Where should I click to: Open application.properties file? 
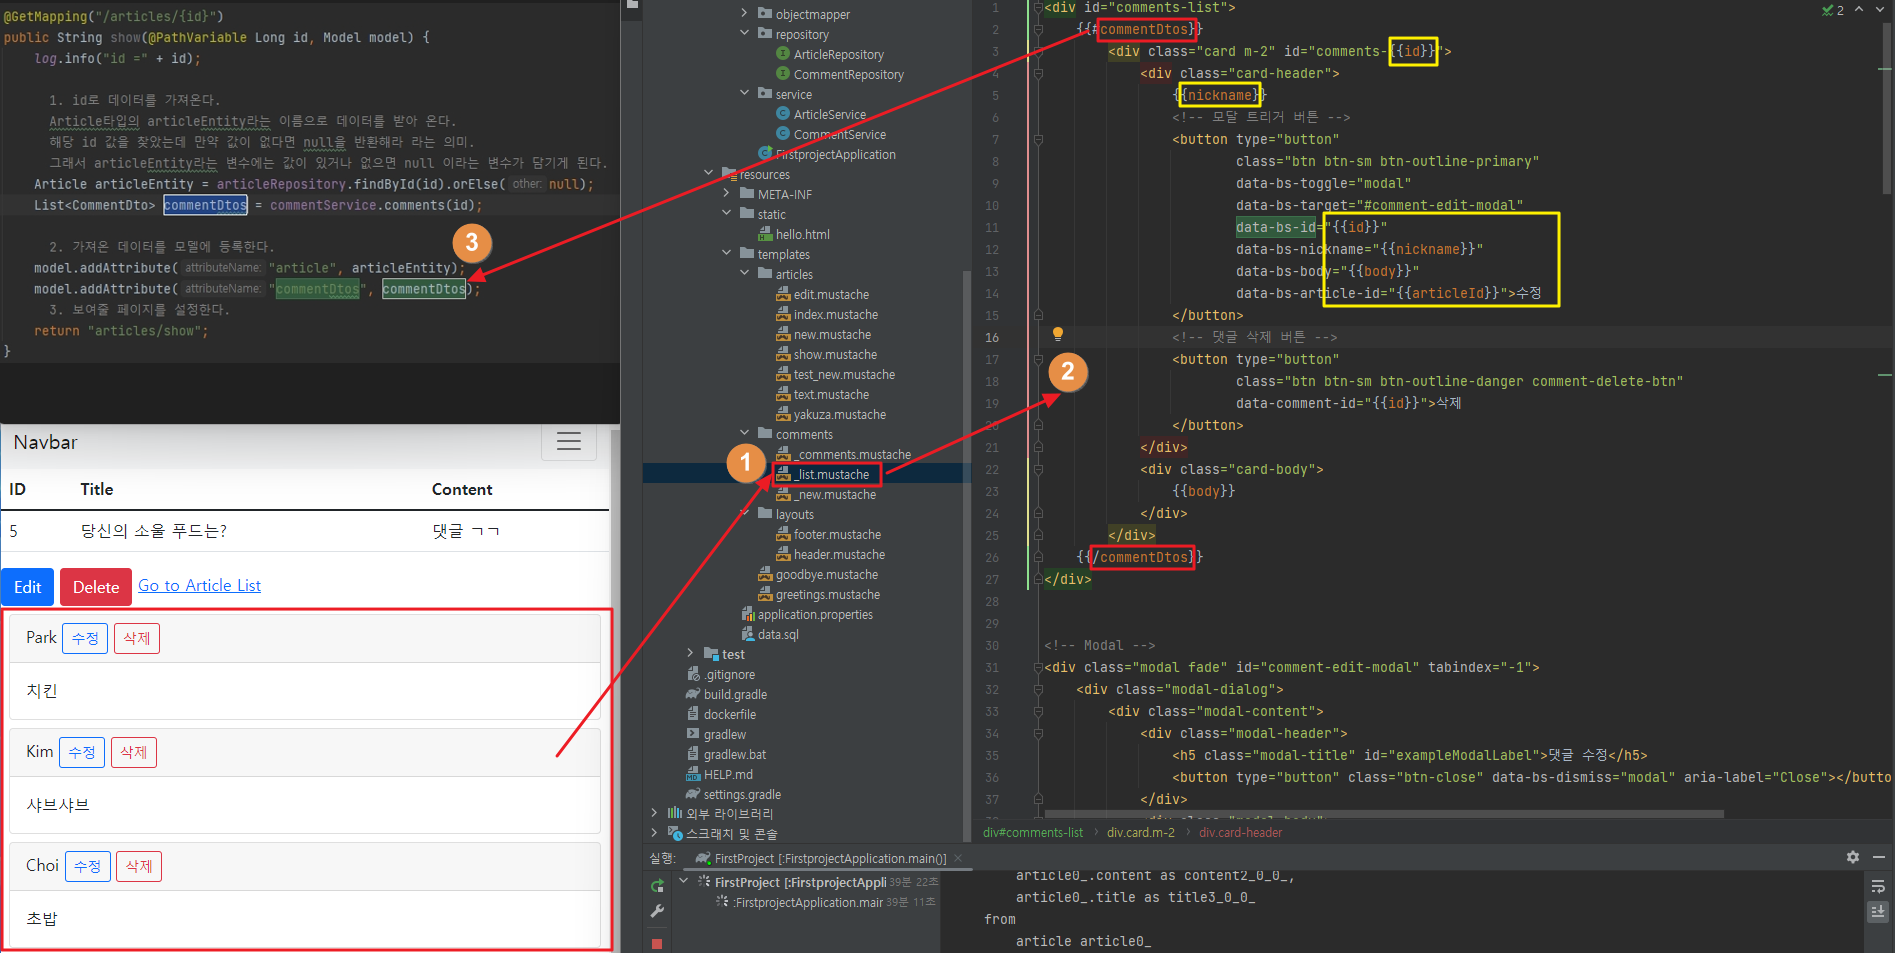pos(807,615)
